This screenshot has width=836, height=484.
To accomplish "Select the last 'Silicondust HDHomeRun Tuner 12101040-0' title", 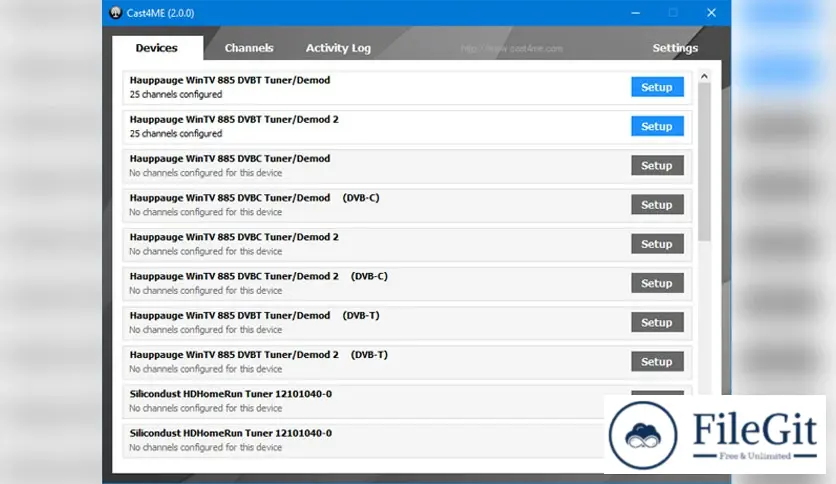I will [230, 433].
